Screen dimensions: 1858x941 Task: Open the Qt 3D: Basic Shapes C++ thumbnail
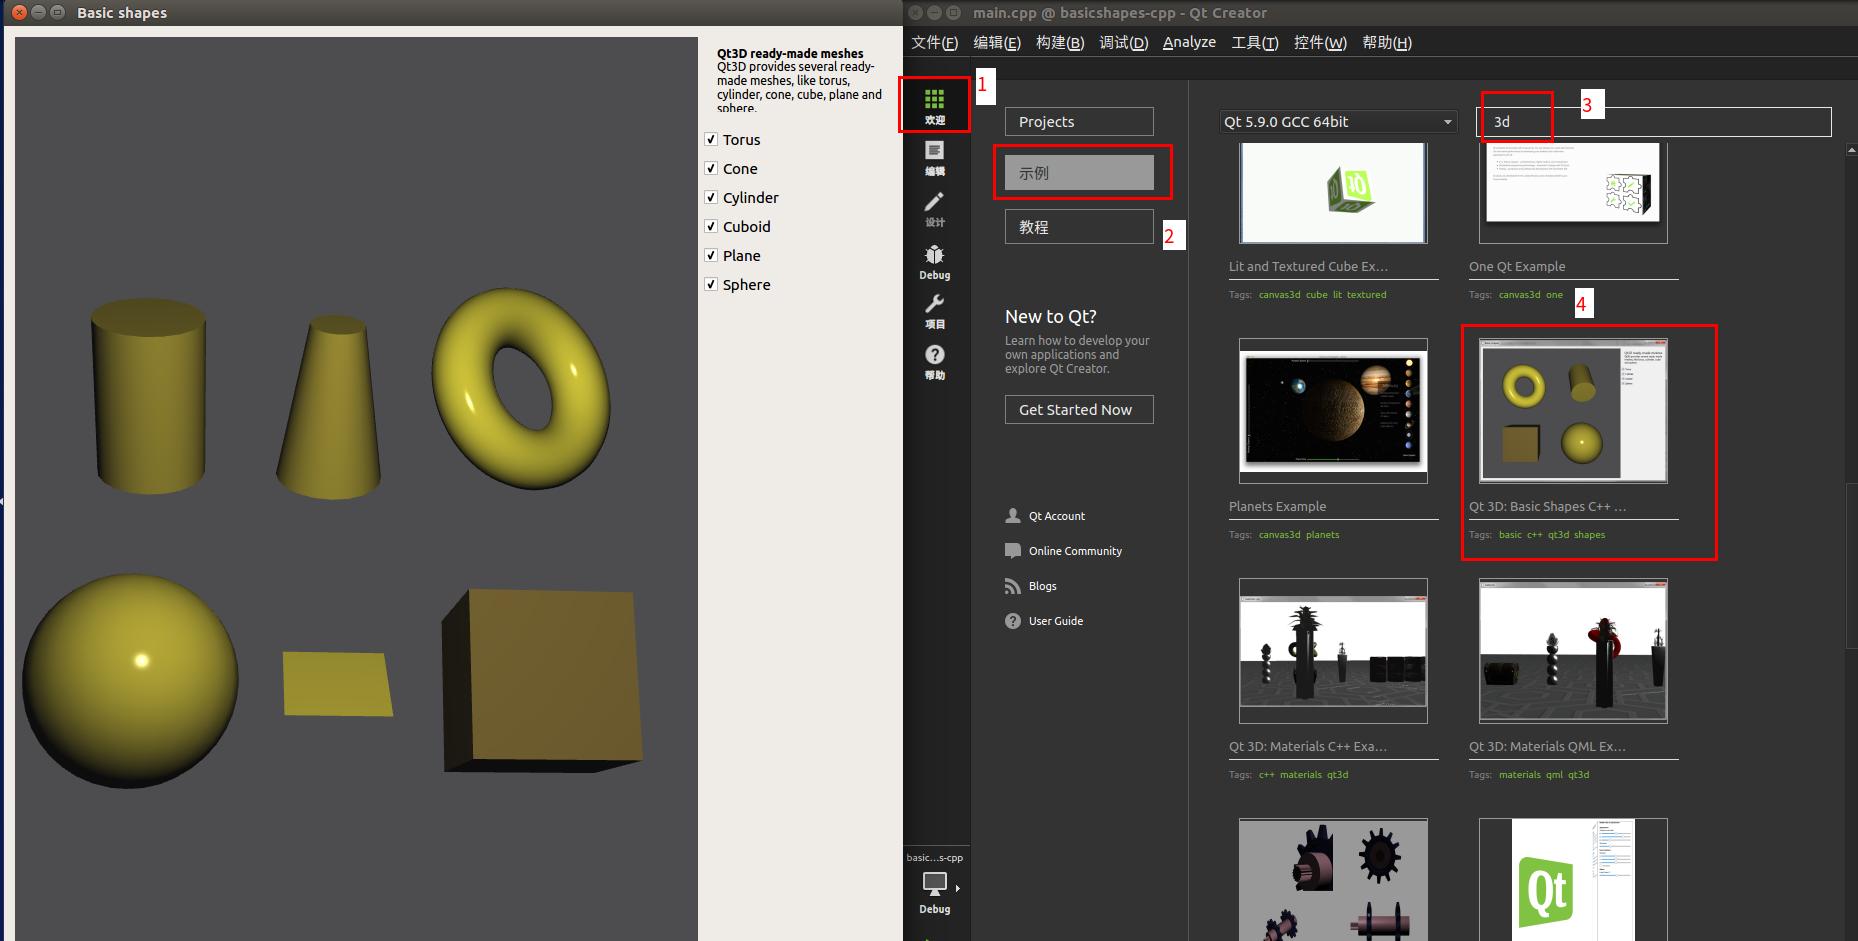point(1573,411)
